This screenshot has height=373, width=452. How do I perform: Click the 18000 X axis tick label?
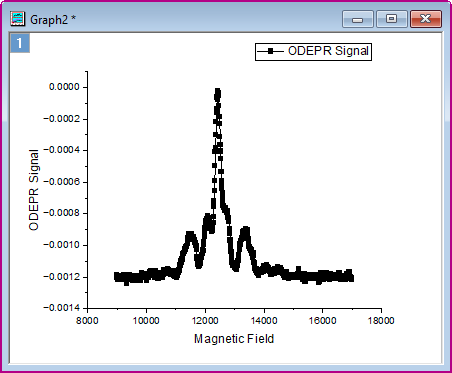pyautogui.click(x=381, y=321)
